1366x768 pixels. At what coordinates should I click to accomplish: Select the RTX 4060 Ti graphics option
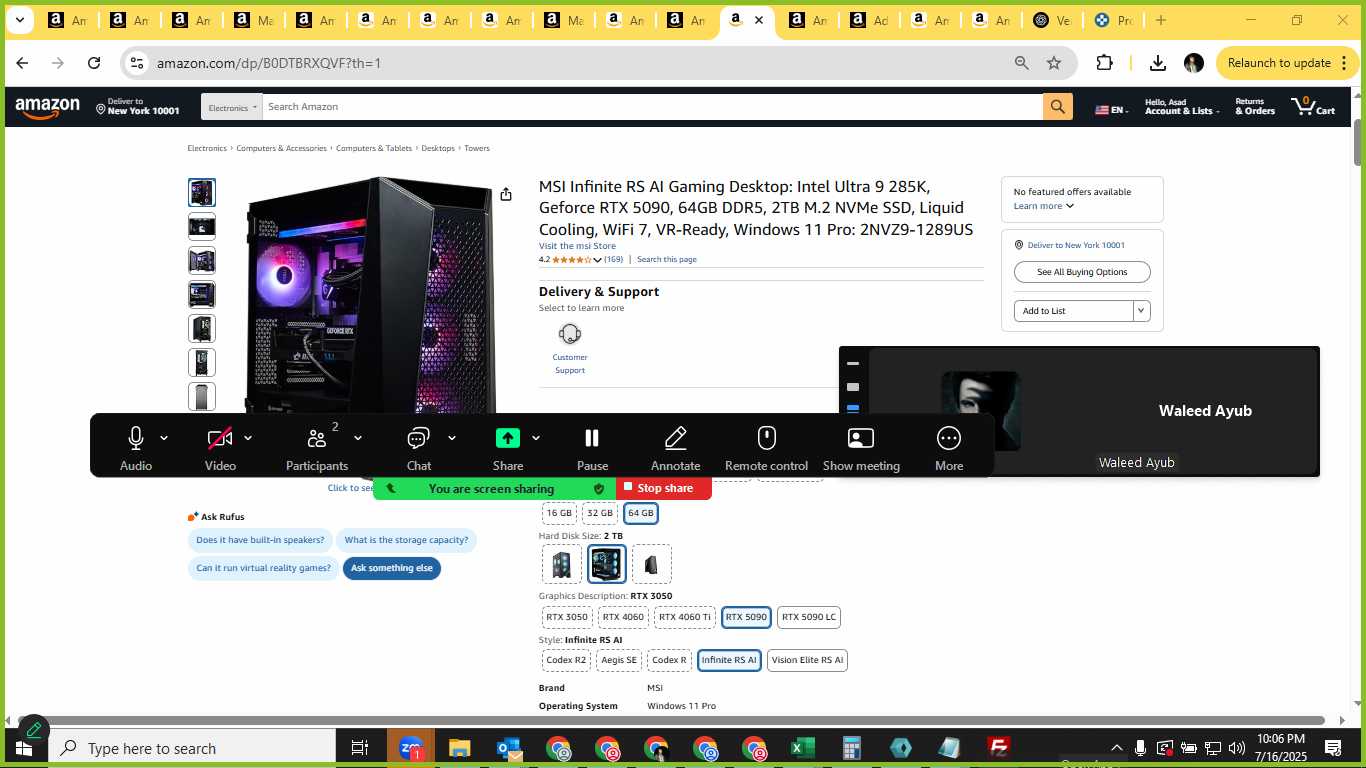(685, 617)
